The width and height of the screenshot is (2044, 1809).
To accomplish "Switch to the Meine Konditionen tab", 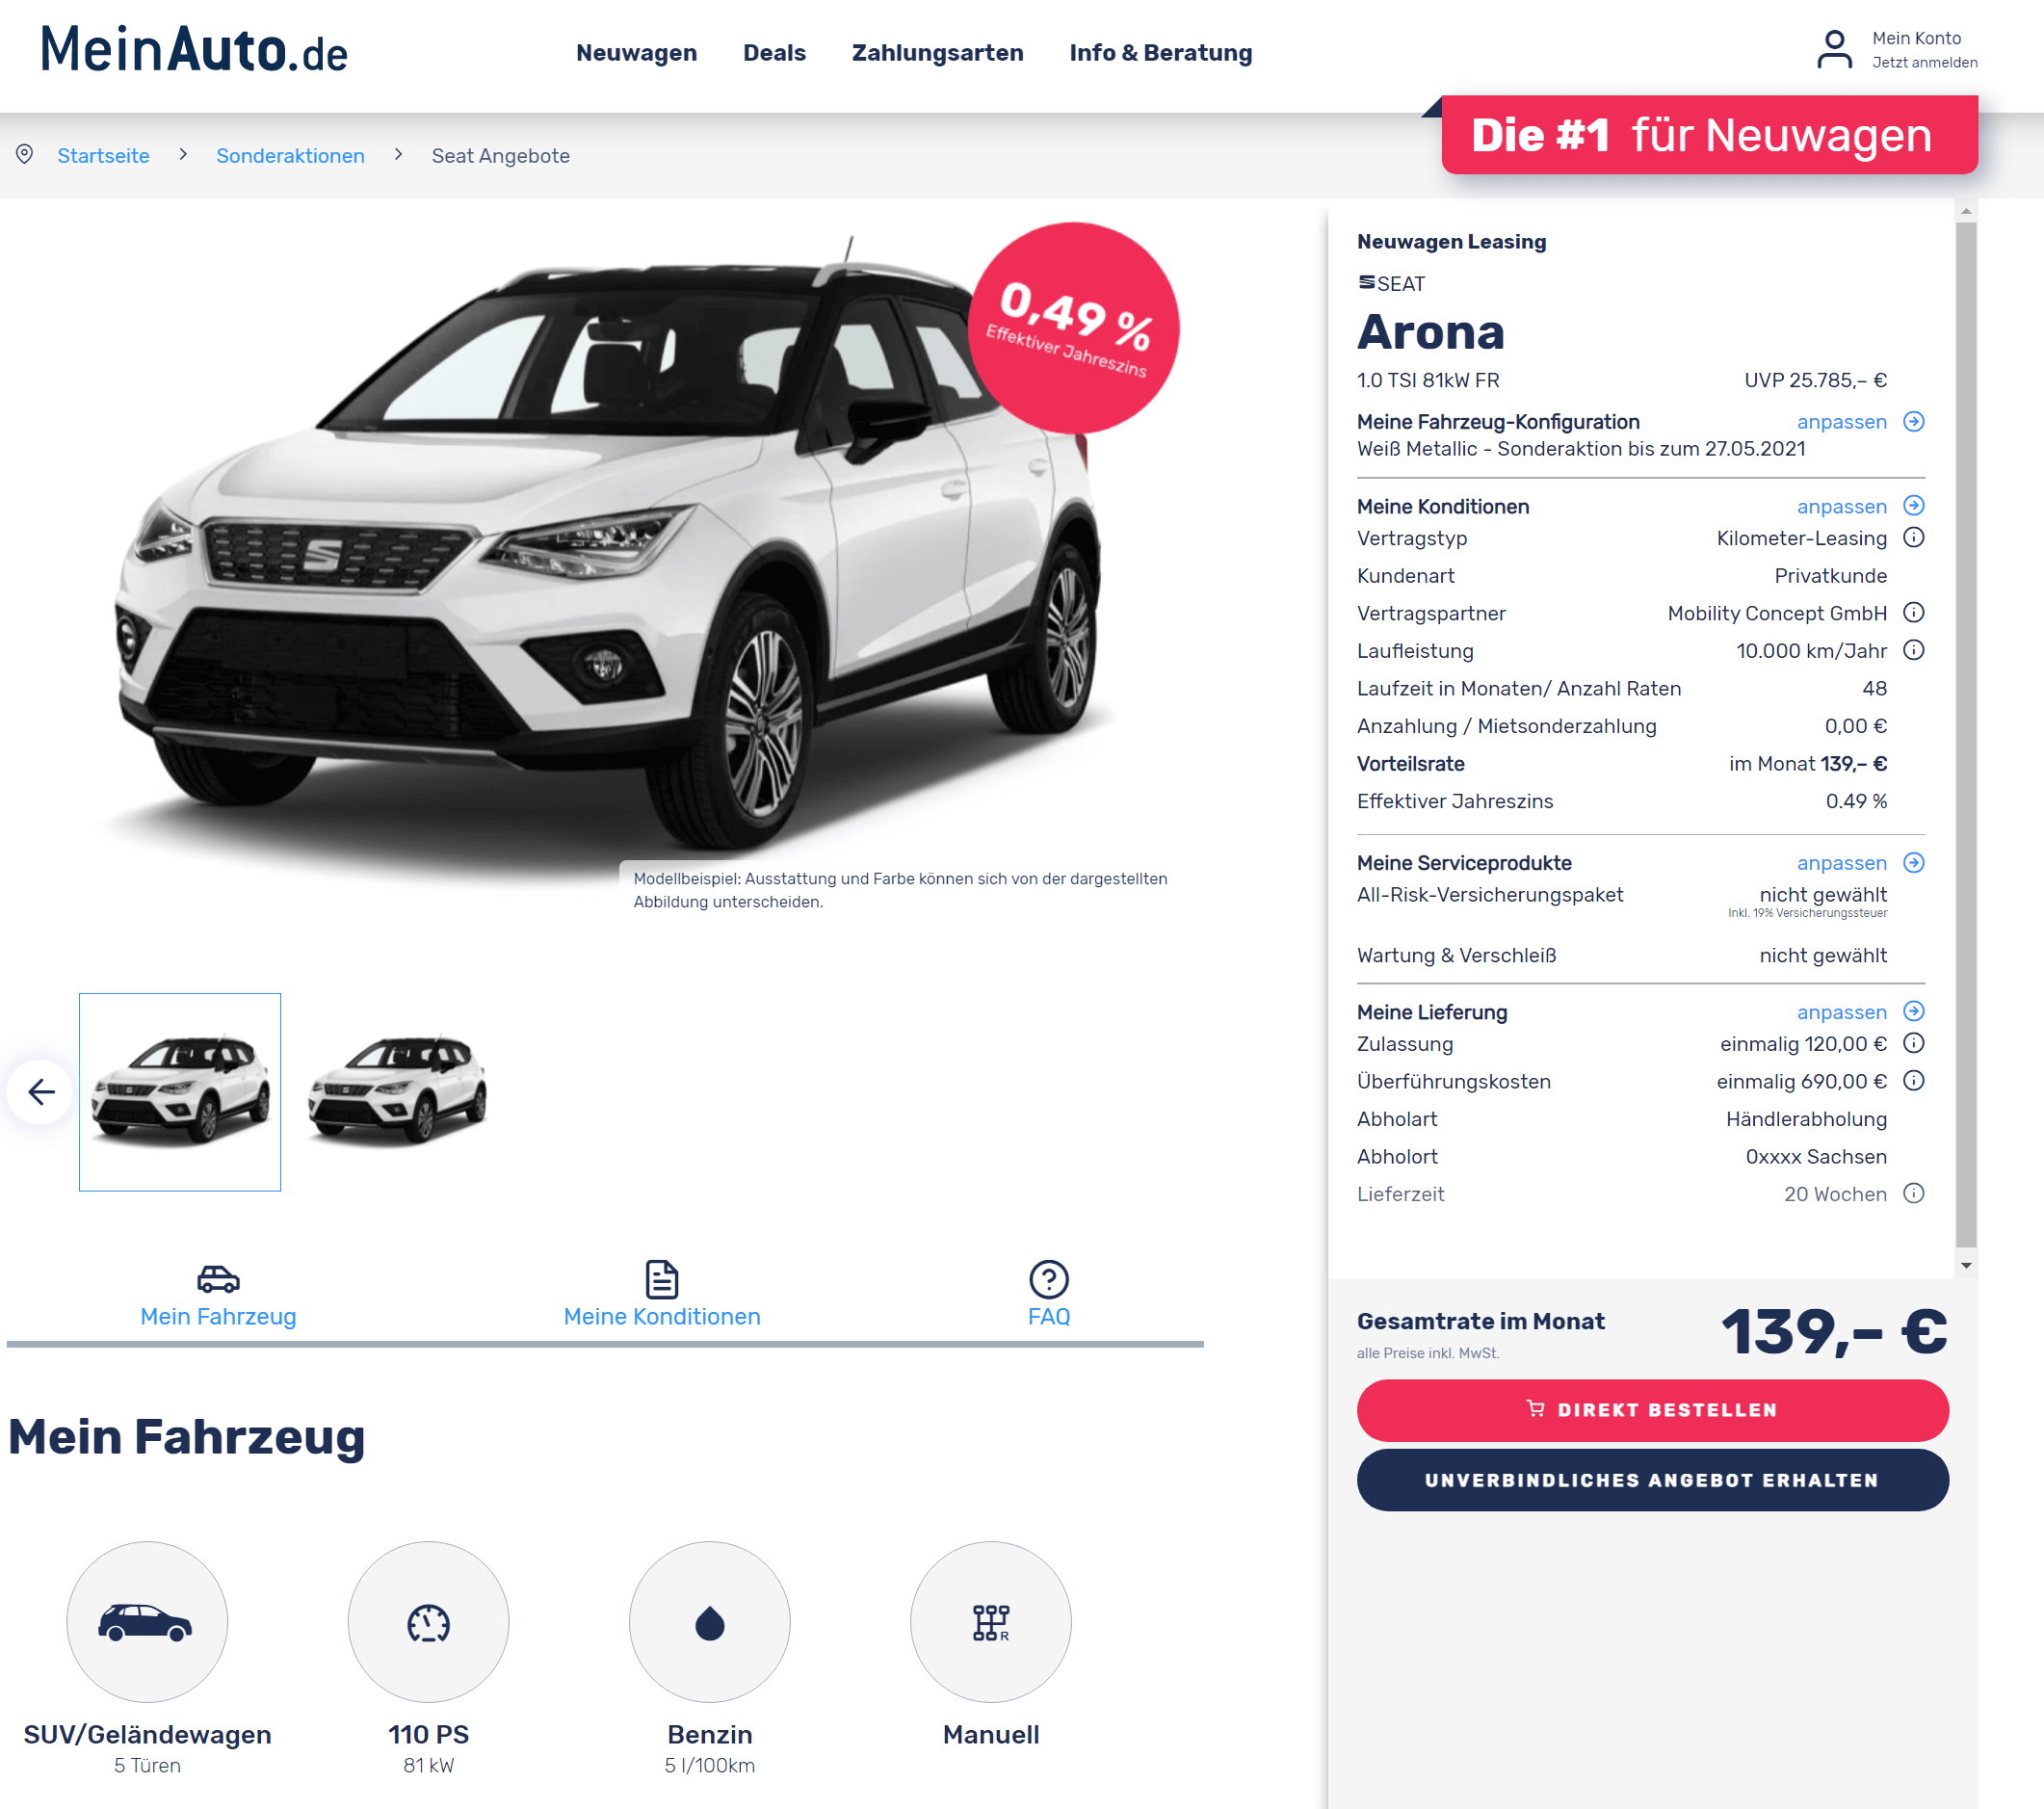I will 662,1294.
